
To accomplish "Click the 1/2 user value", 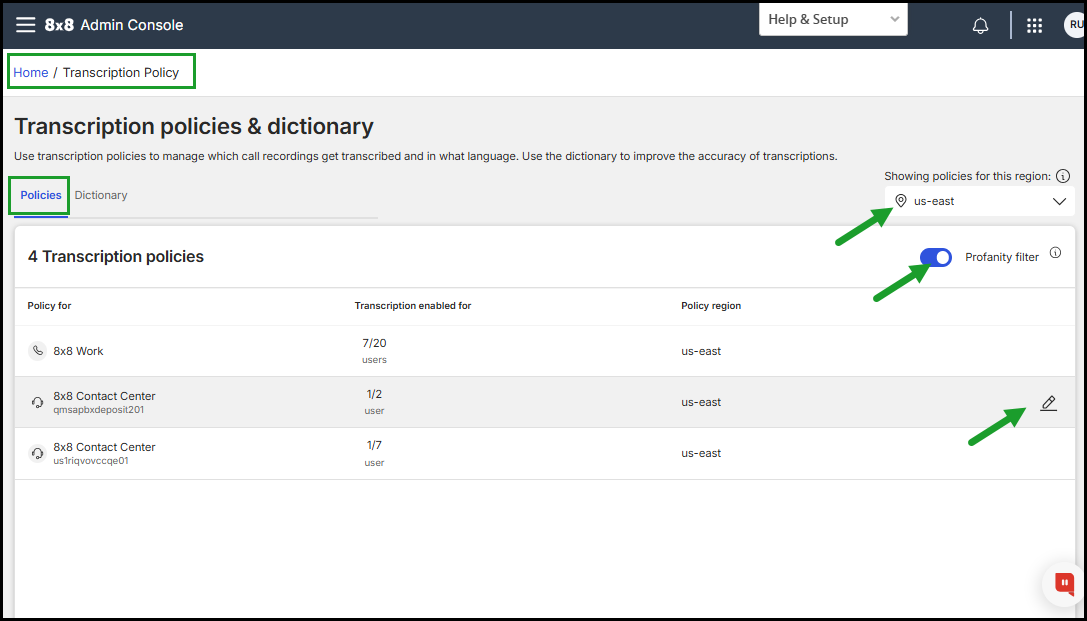I will (x=374, y=402).
